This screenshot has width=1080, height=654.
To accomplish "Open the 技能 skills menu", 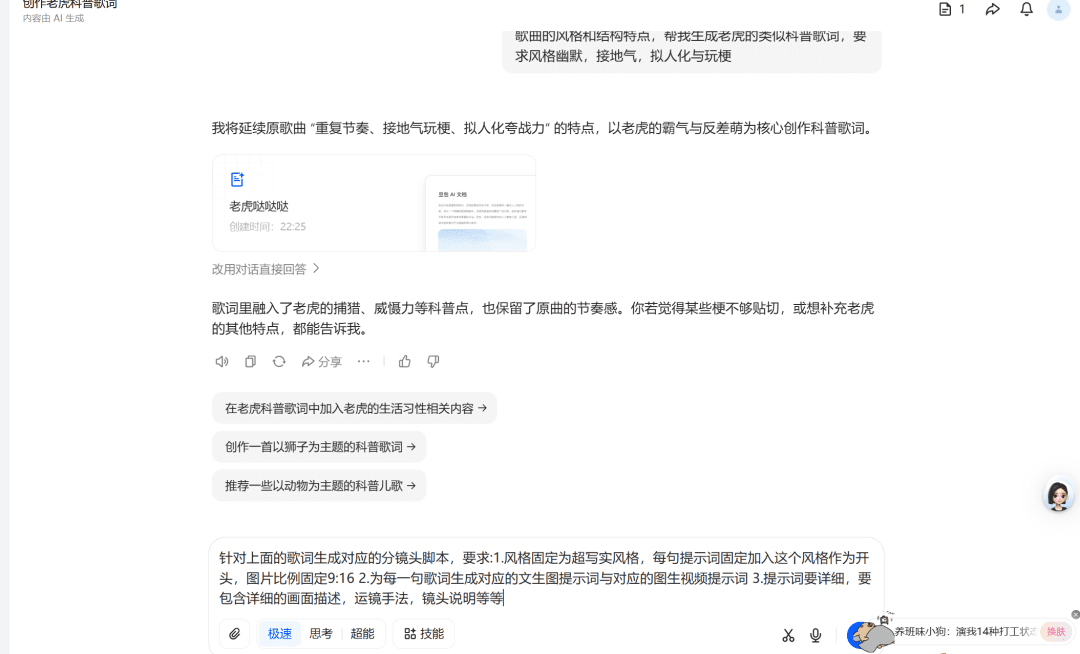I will click(424, 634).
